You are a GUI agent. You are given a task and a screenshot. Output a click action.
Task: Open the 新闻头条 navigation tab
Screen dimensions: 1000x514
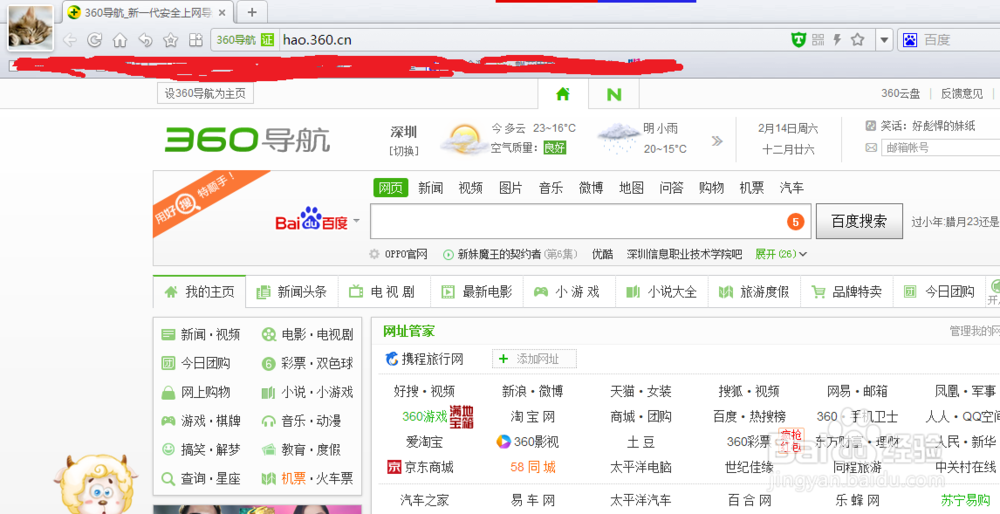click(292, 291)
